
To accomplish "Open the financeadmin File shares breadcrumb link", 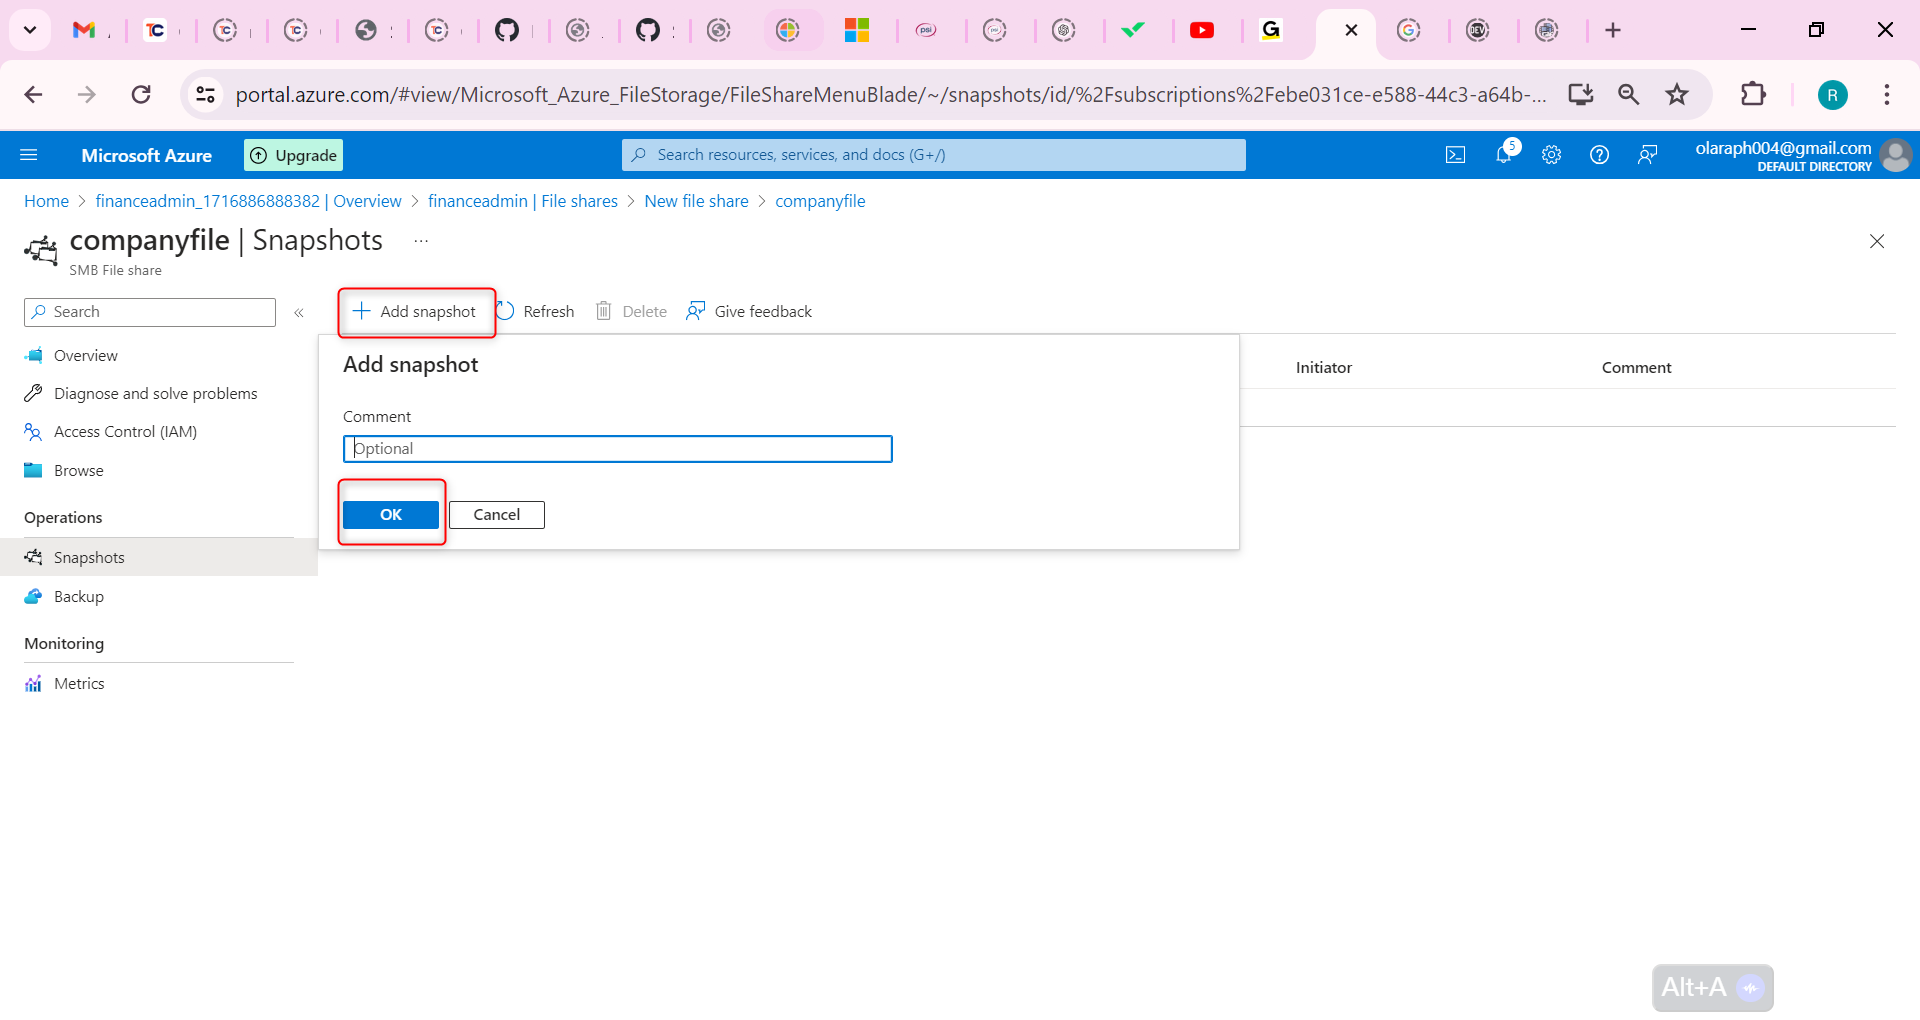I will [x=522, y=201].
